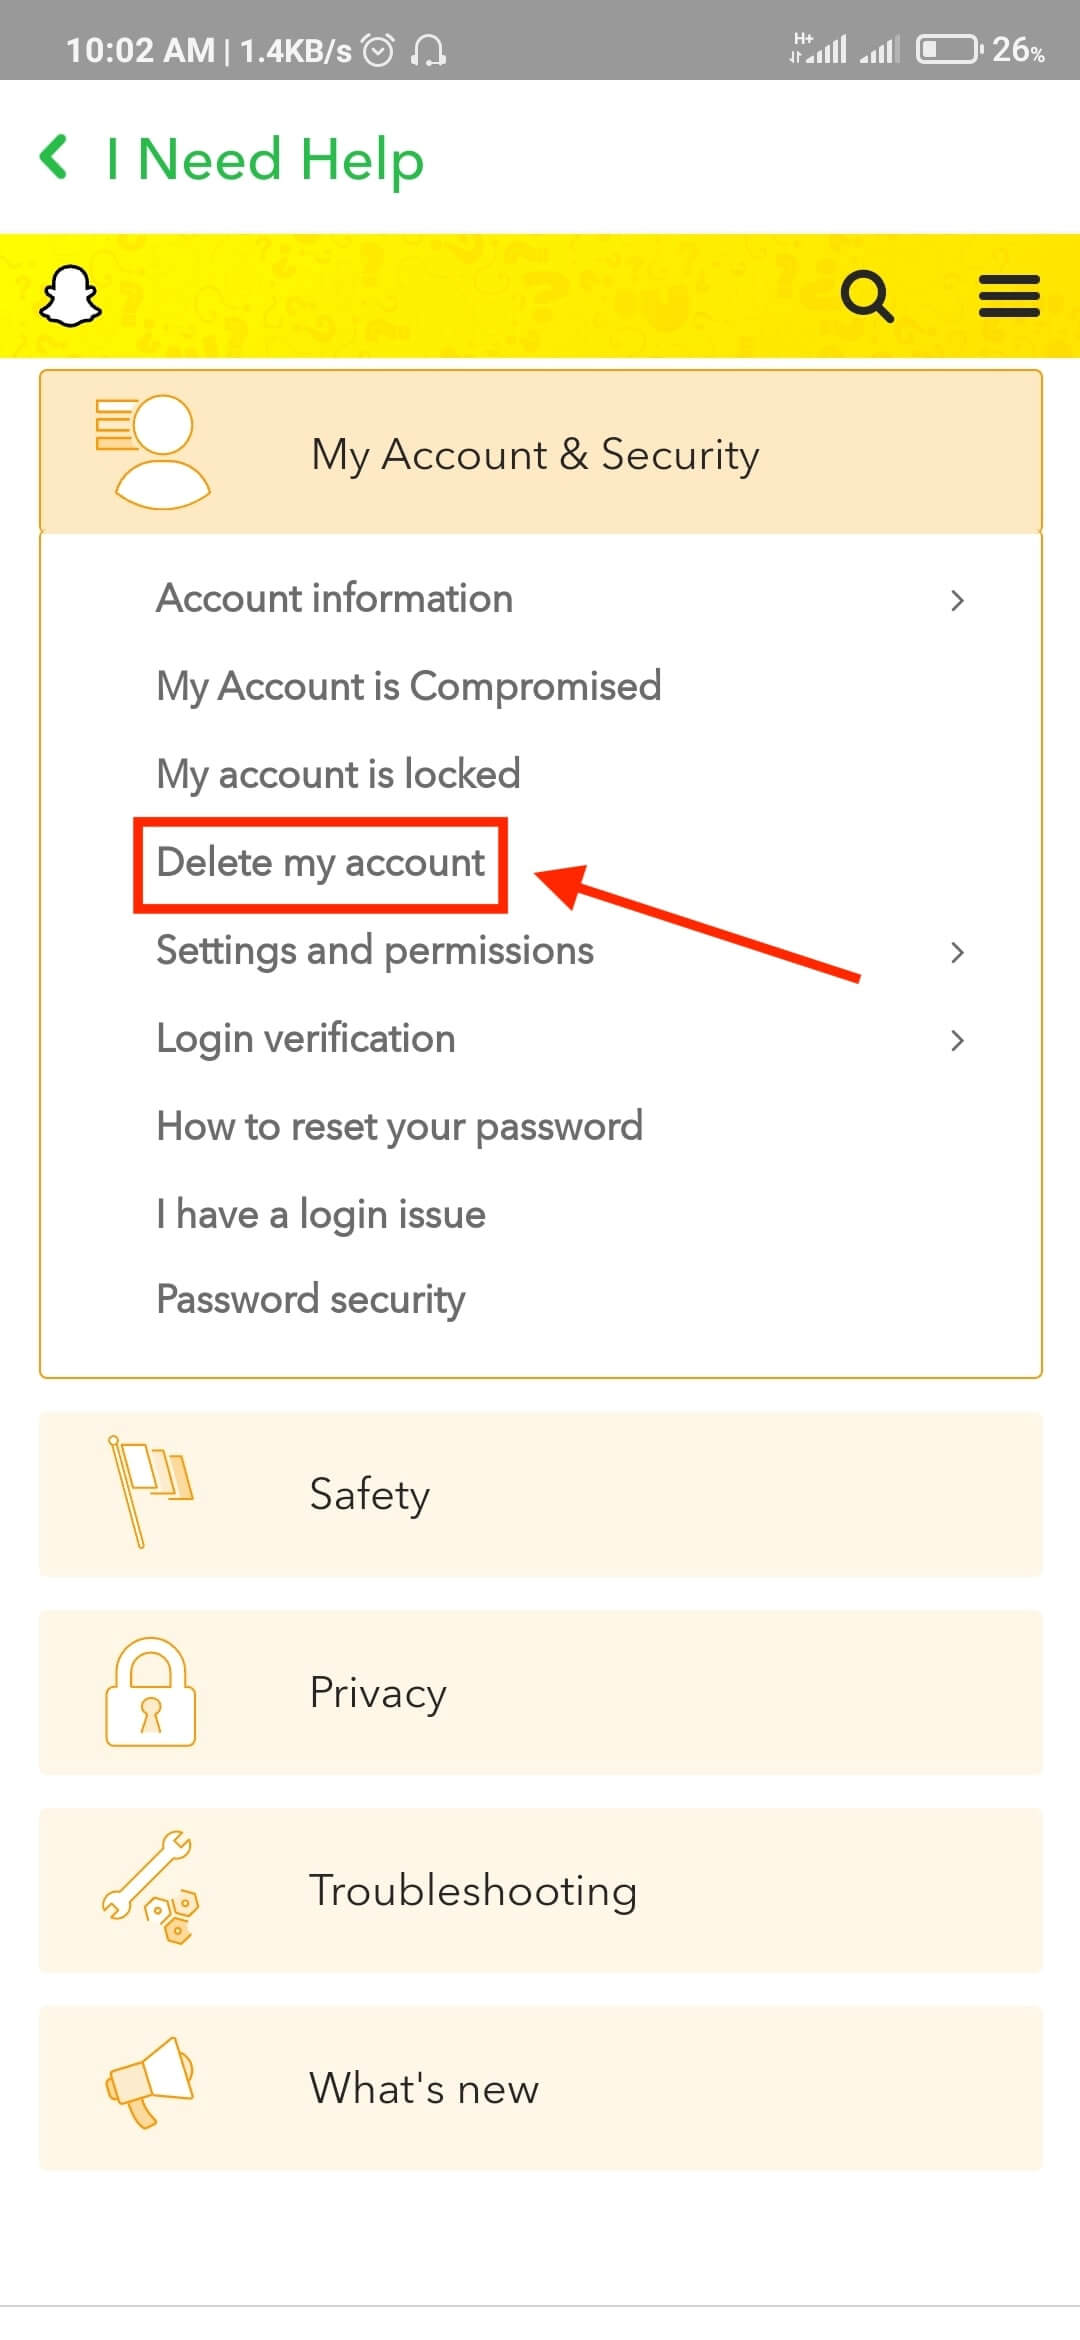Expand Account information chevron
1080x2340 pixels.
tap(957, 600)
